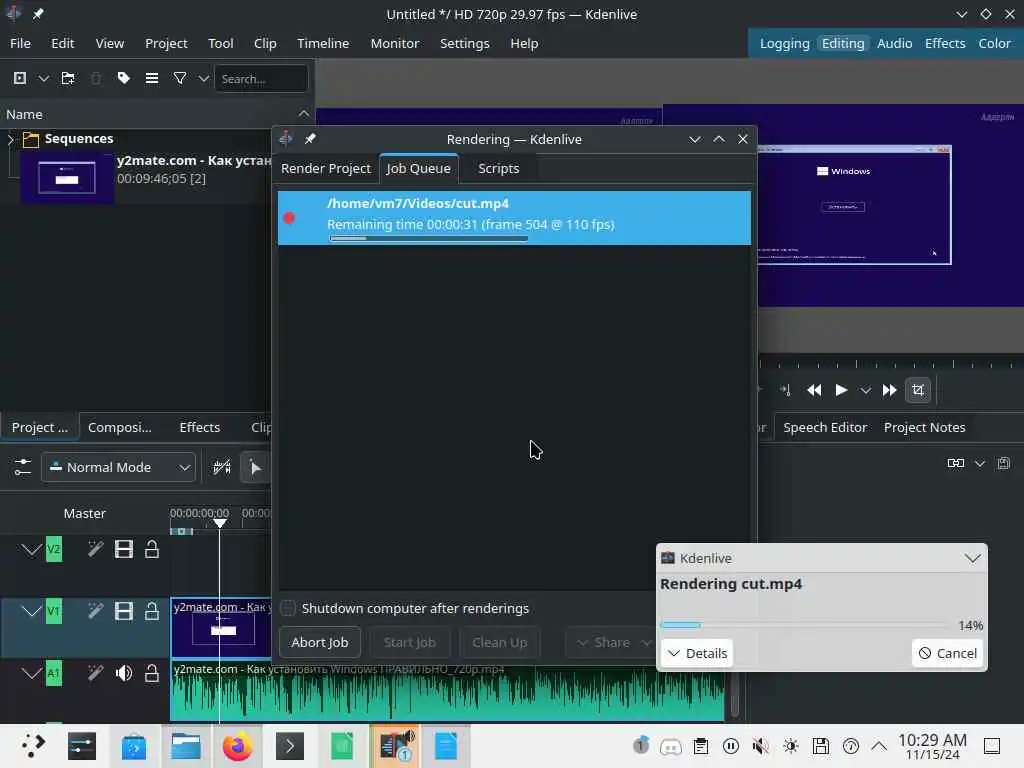Open the Speech Editor tab
The image size is (1024, 768).
(x=825, y=427)
